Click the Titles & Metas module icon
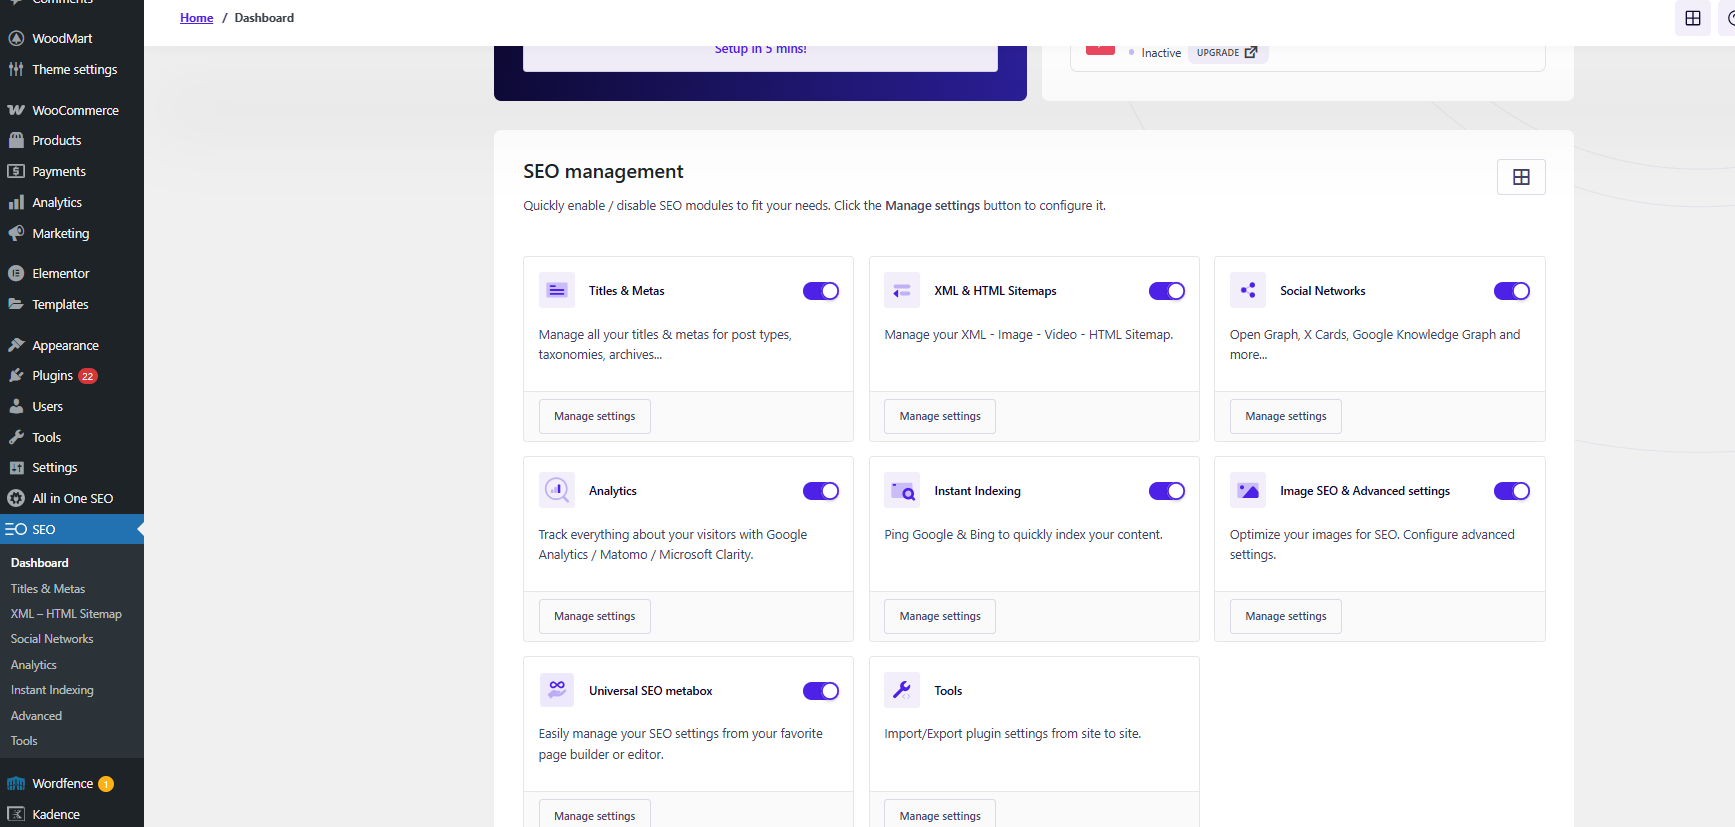The width and height of the screenshot is (1735, 827). tap(556, 291)
